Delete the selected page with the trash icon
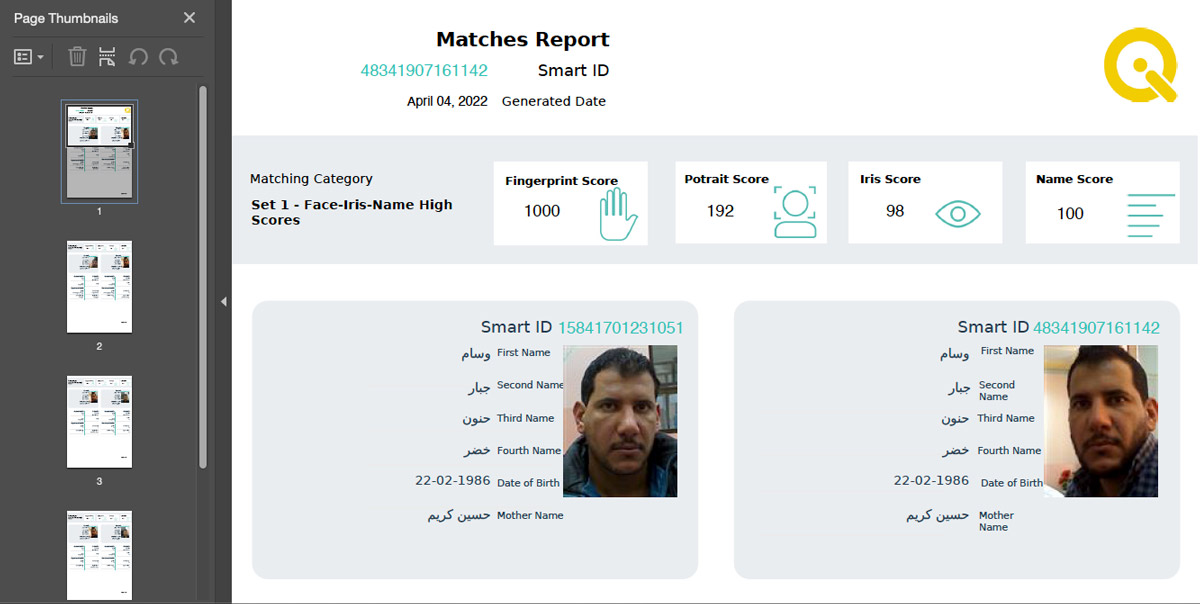The width and height of the screenshot is (1200, 604). (77, 57)
